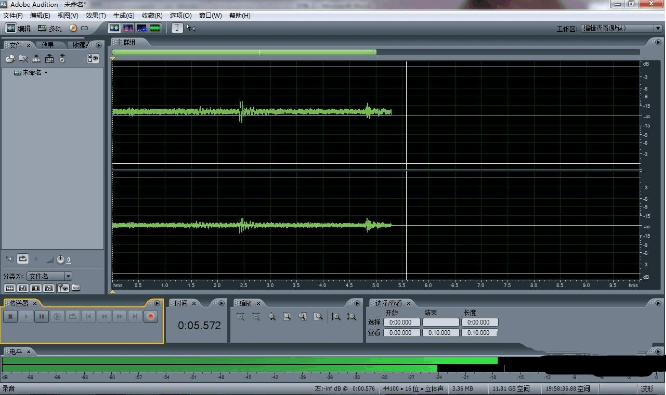Select Spectral Frequency display icon
The image size is (666, 395).
[128, 28]
